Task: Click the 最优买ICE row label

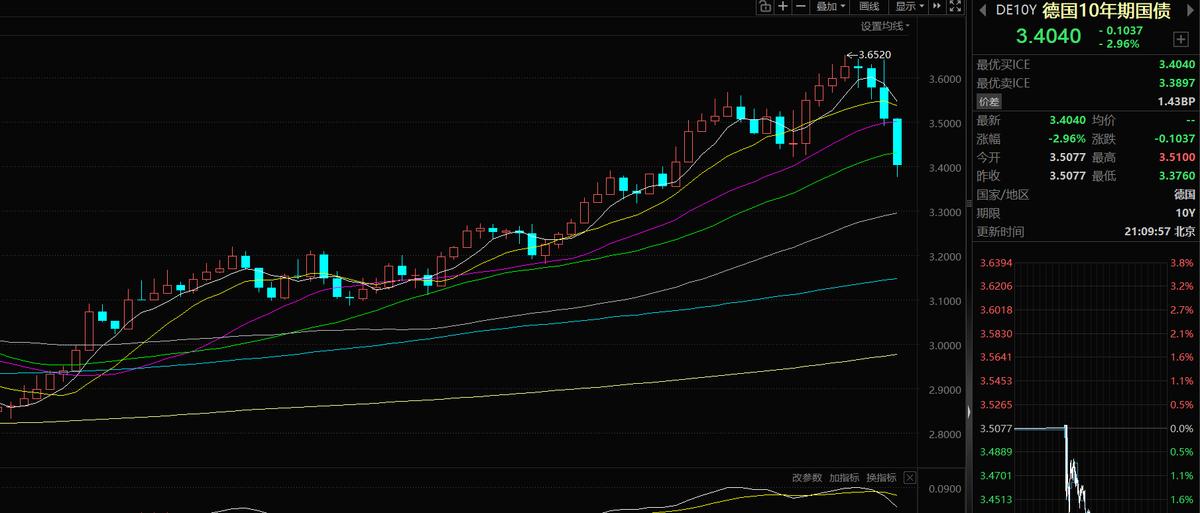Action: (x=1003, y=64)
